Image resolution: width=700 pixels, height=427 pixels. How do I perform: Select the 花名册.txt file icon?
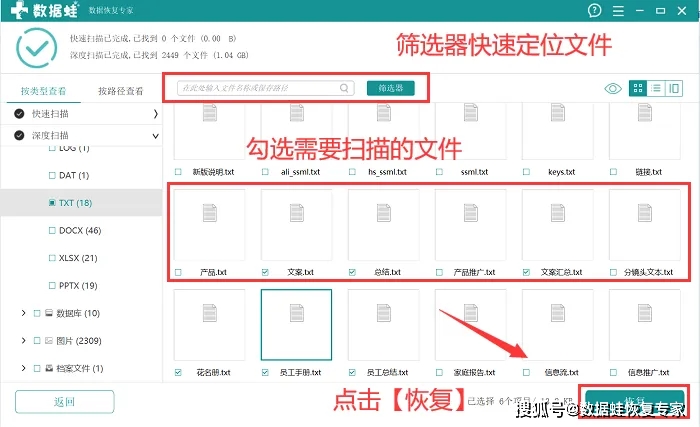[209, 313]
